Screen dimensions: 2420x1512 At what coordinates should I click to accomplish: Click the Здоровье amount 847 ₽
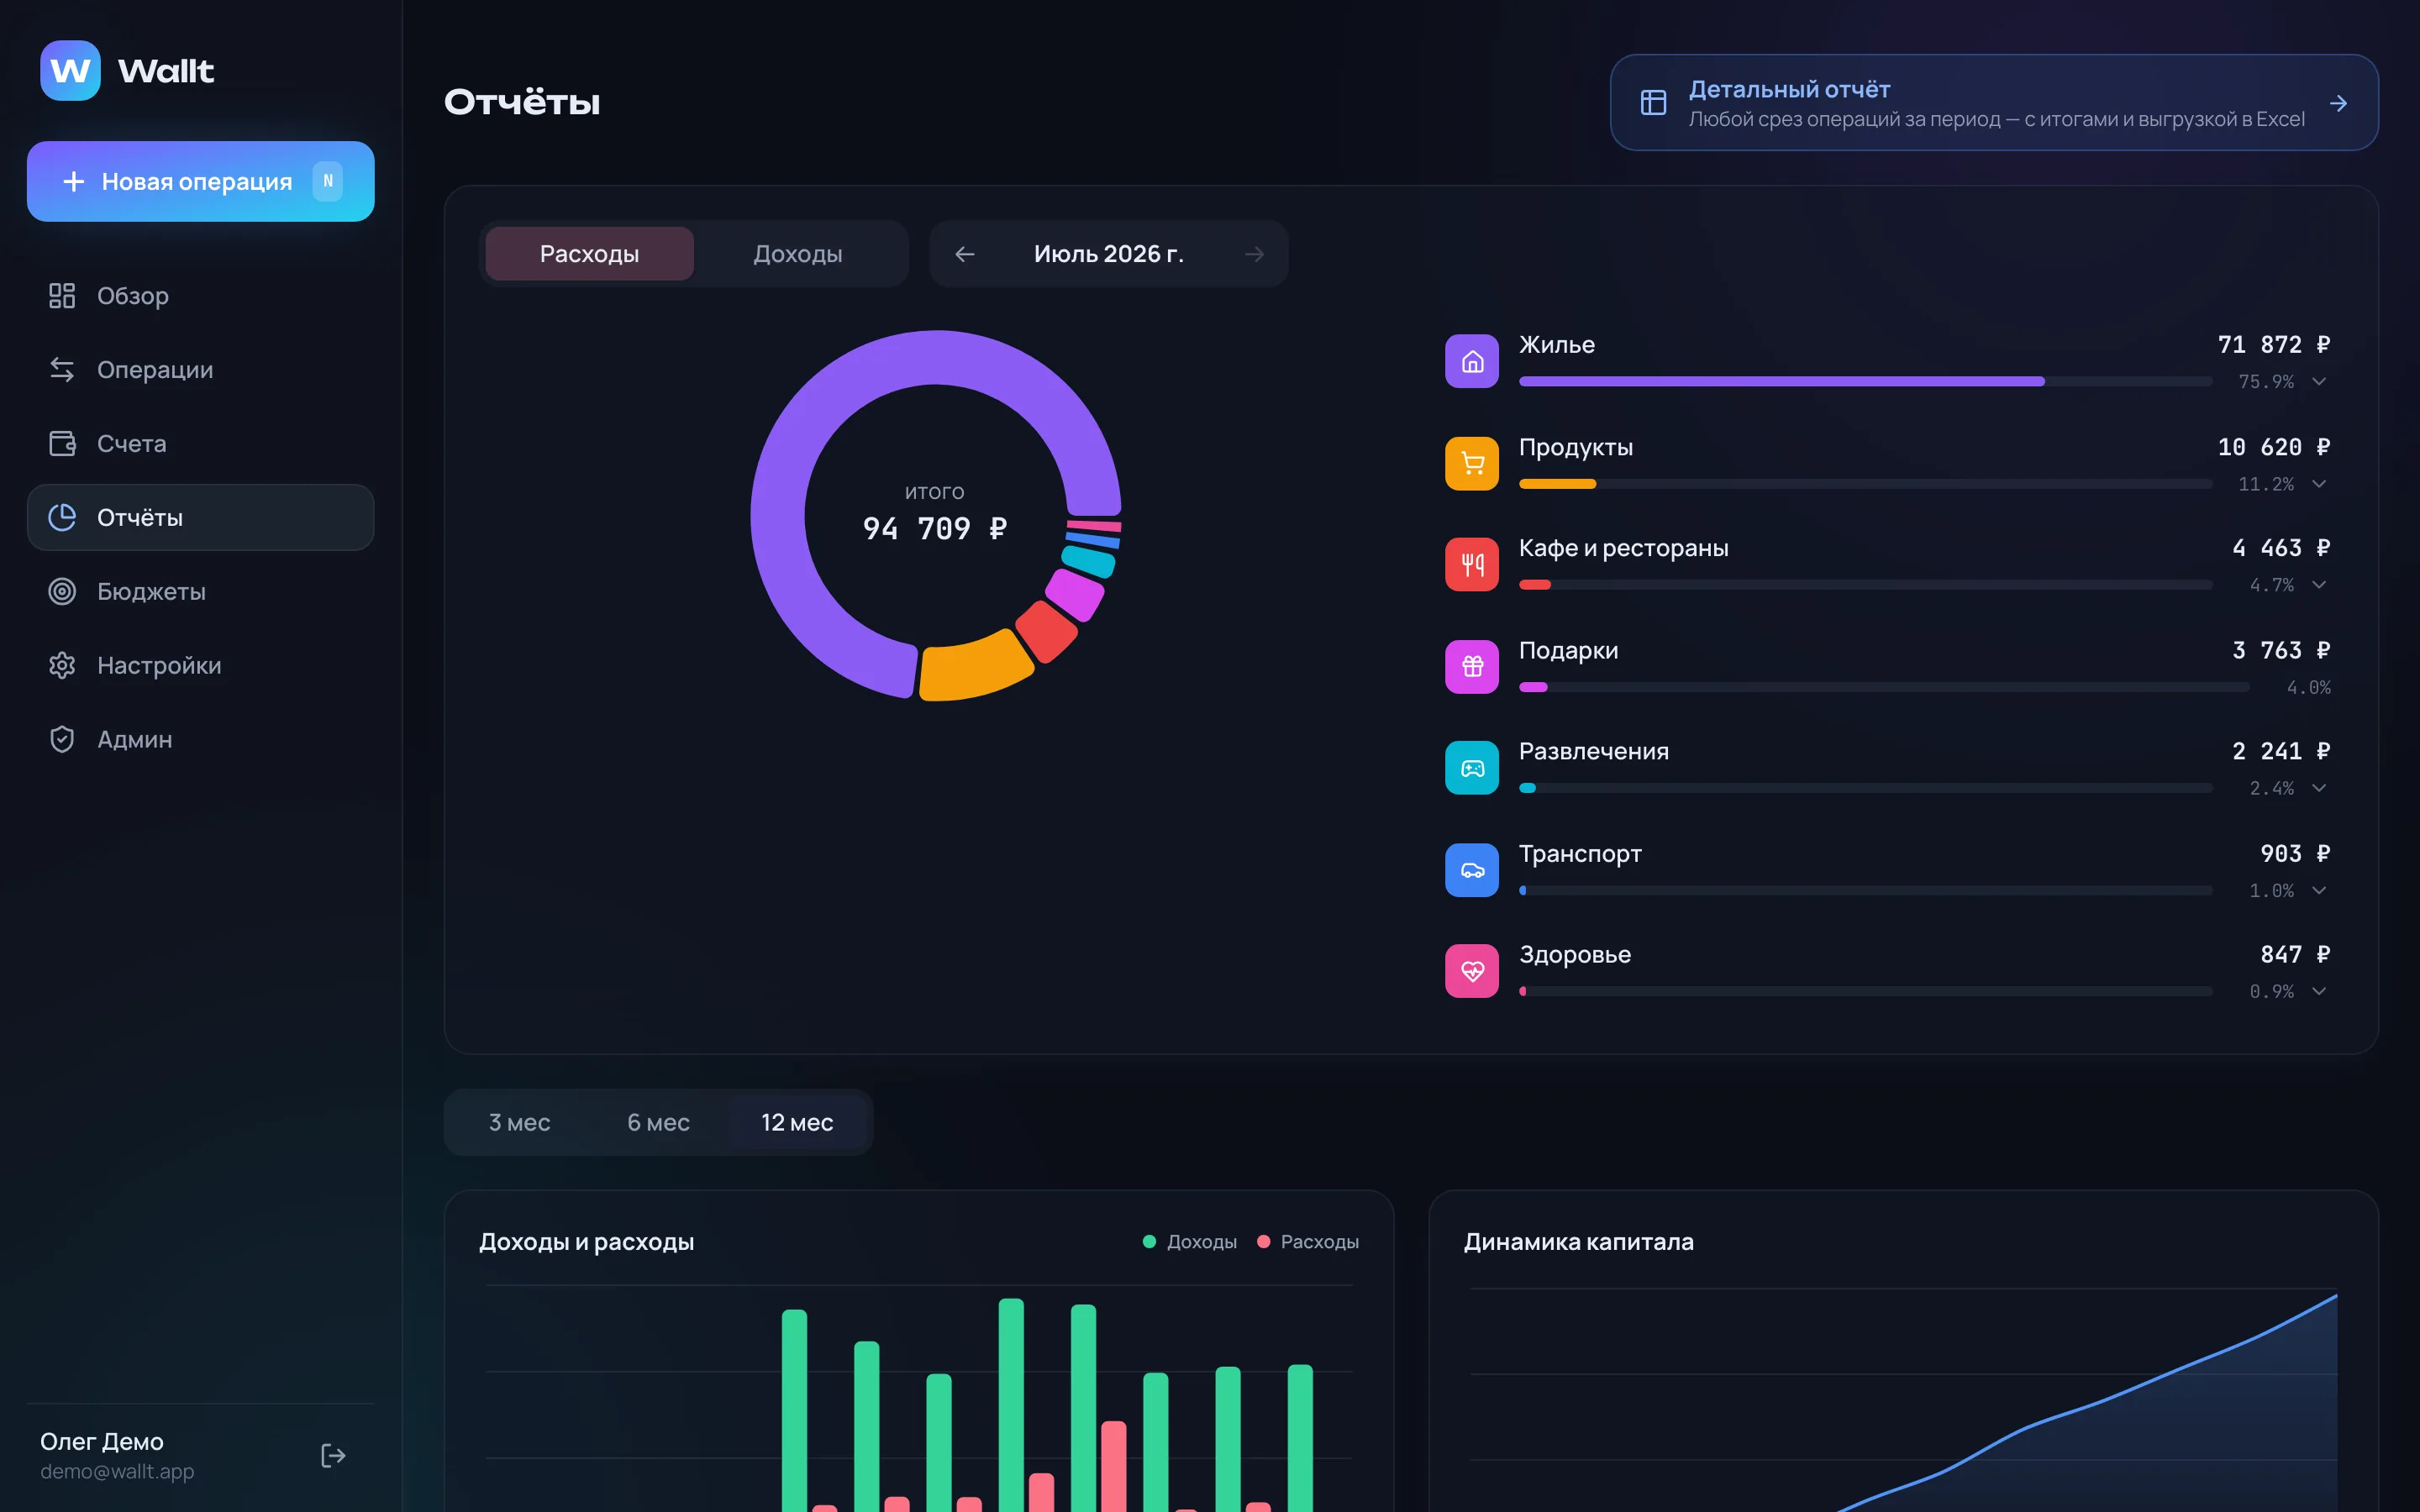[x=2295, y=955]
